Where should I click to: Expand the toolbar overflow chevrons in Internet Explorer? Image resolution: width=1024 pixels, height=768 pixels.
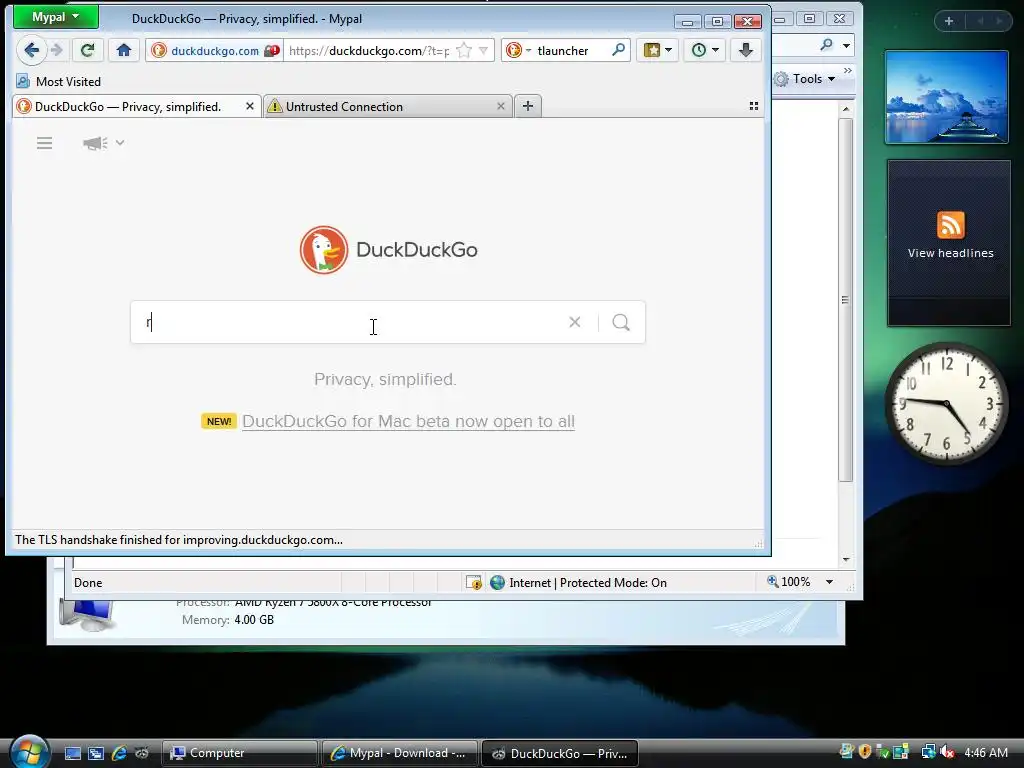[848, 71]
